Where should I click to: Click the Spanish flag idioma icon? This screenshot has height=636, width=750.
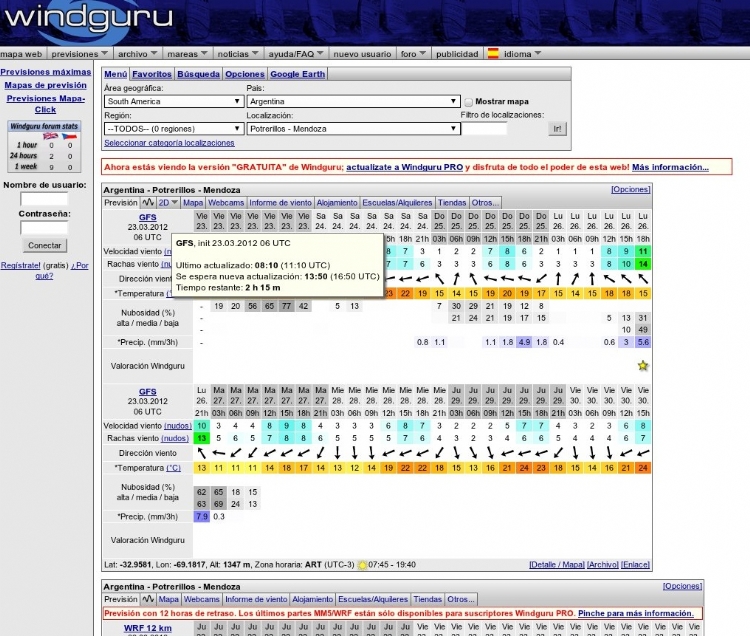(493, 54)
